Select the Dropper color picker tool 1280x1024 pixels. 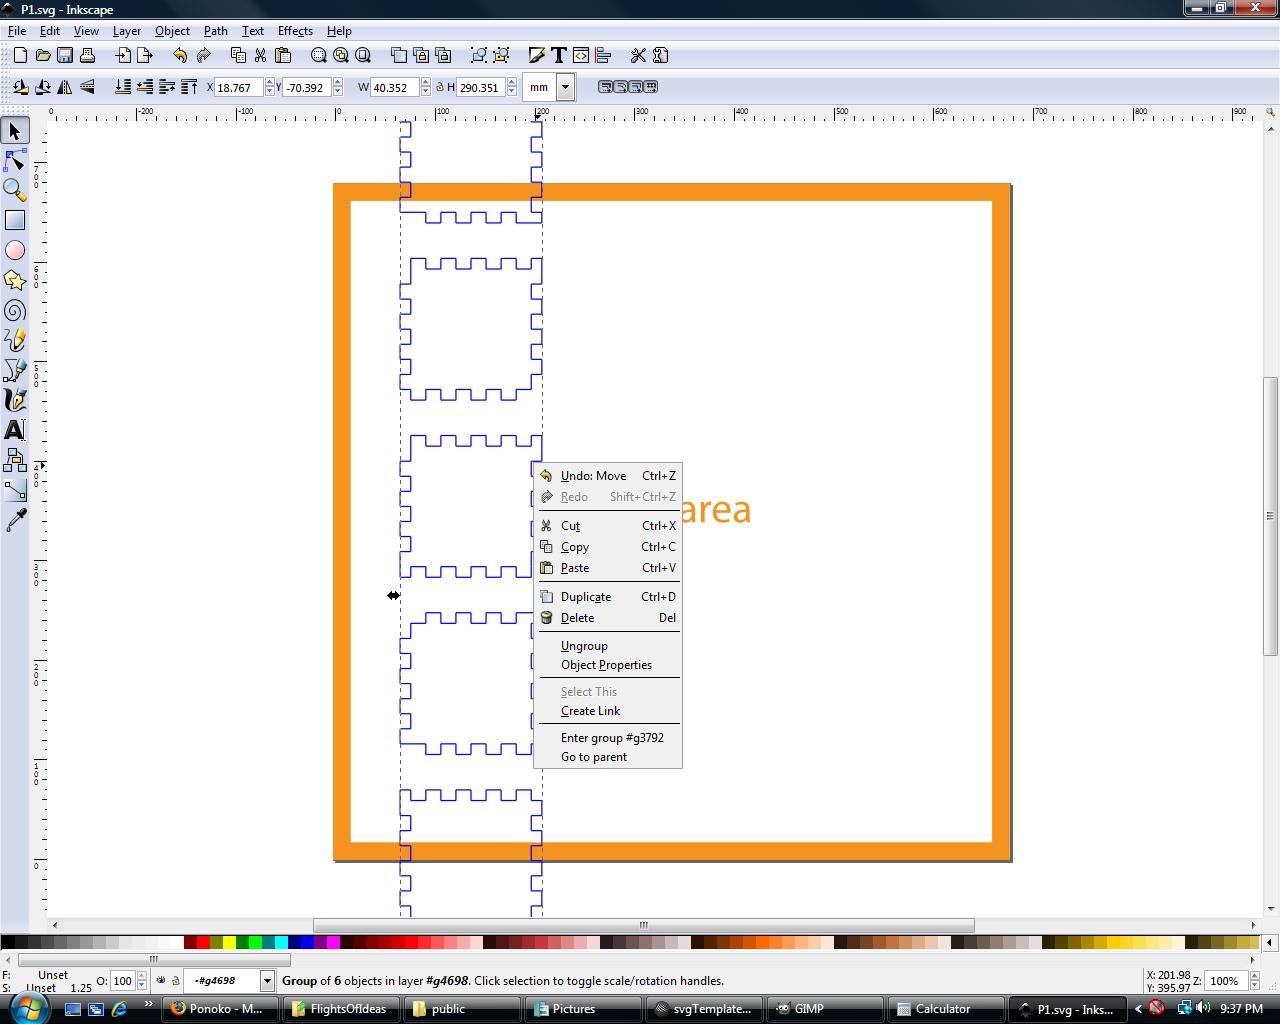coord(15,520)
